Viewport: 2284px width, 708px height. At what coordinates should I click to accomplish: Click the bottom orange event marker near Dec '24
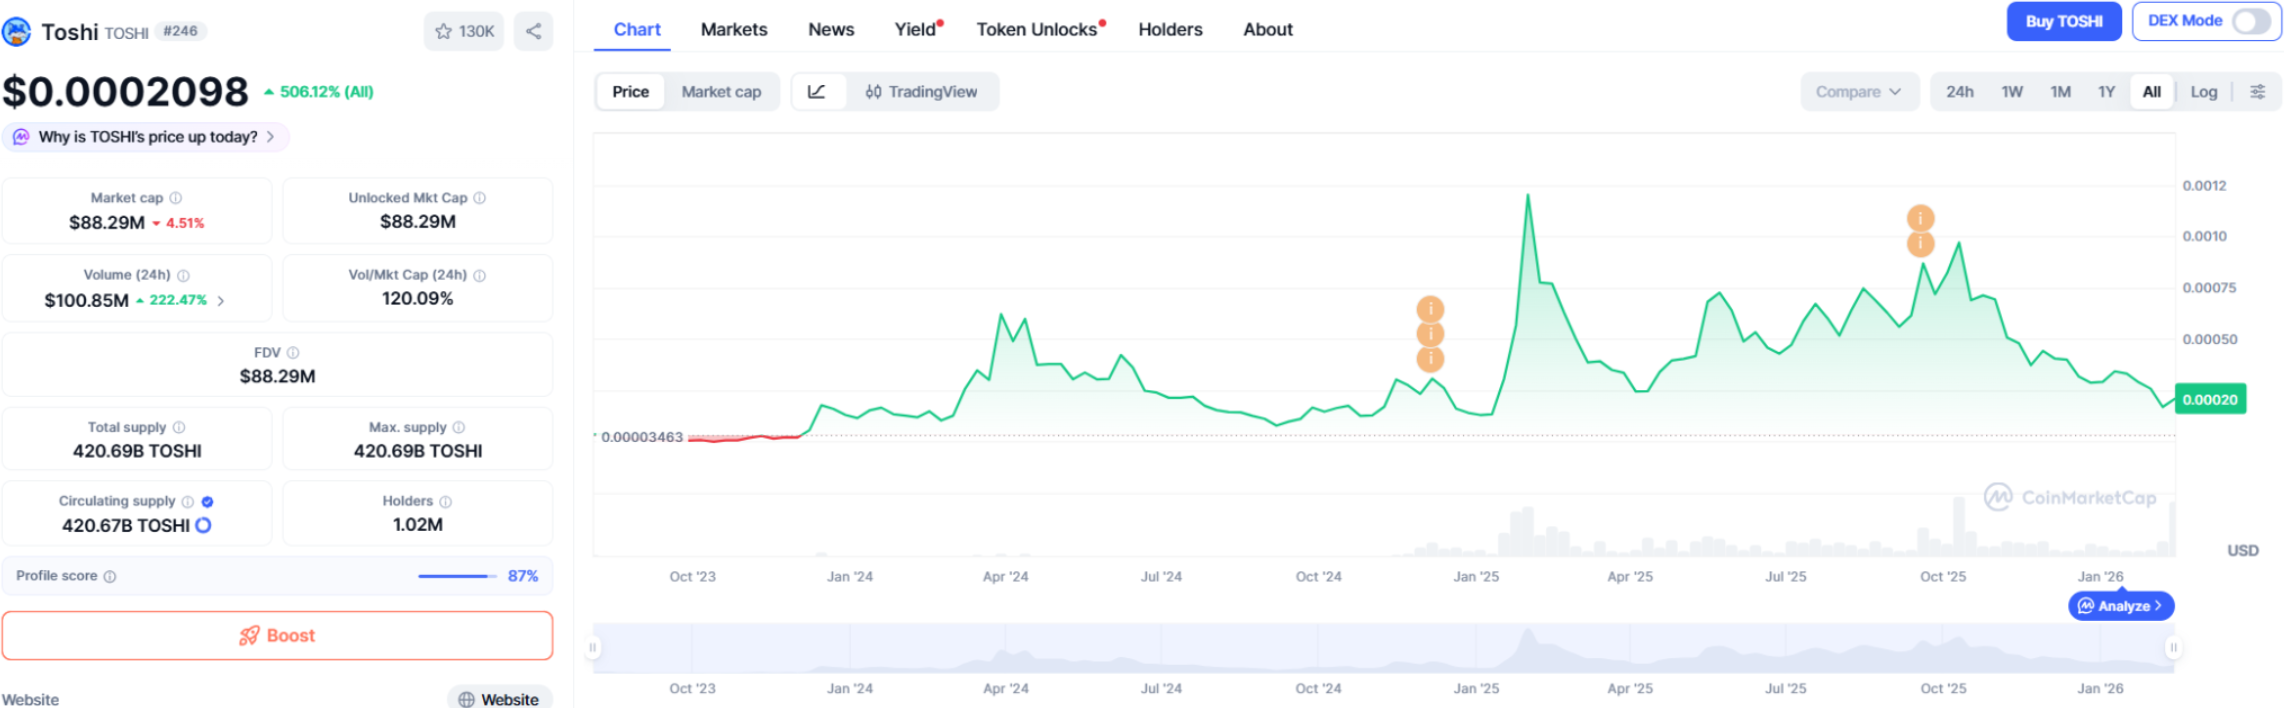(1430, 359)
